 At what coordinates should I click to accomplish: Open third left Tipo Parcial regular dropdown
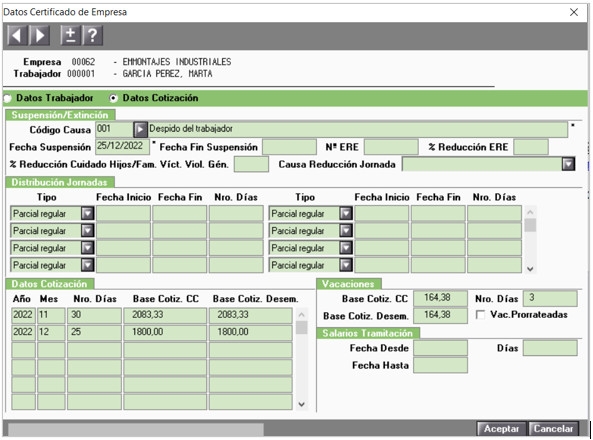coord(87,248)
